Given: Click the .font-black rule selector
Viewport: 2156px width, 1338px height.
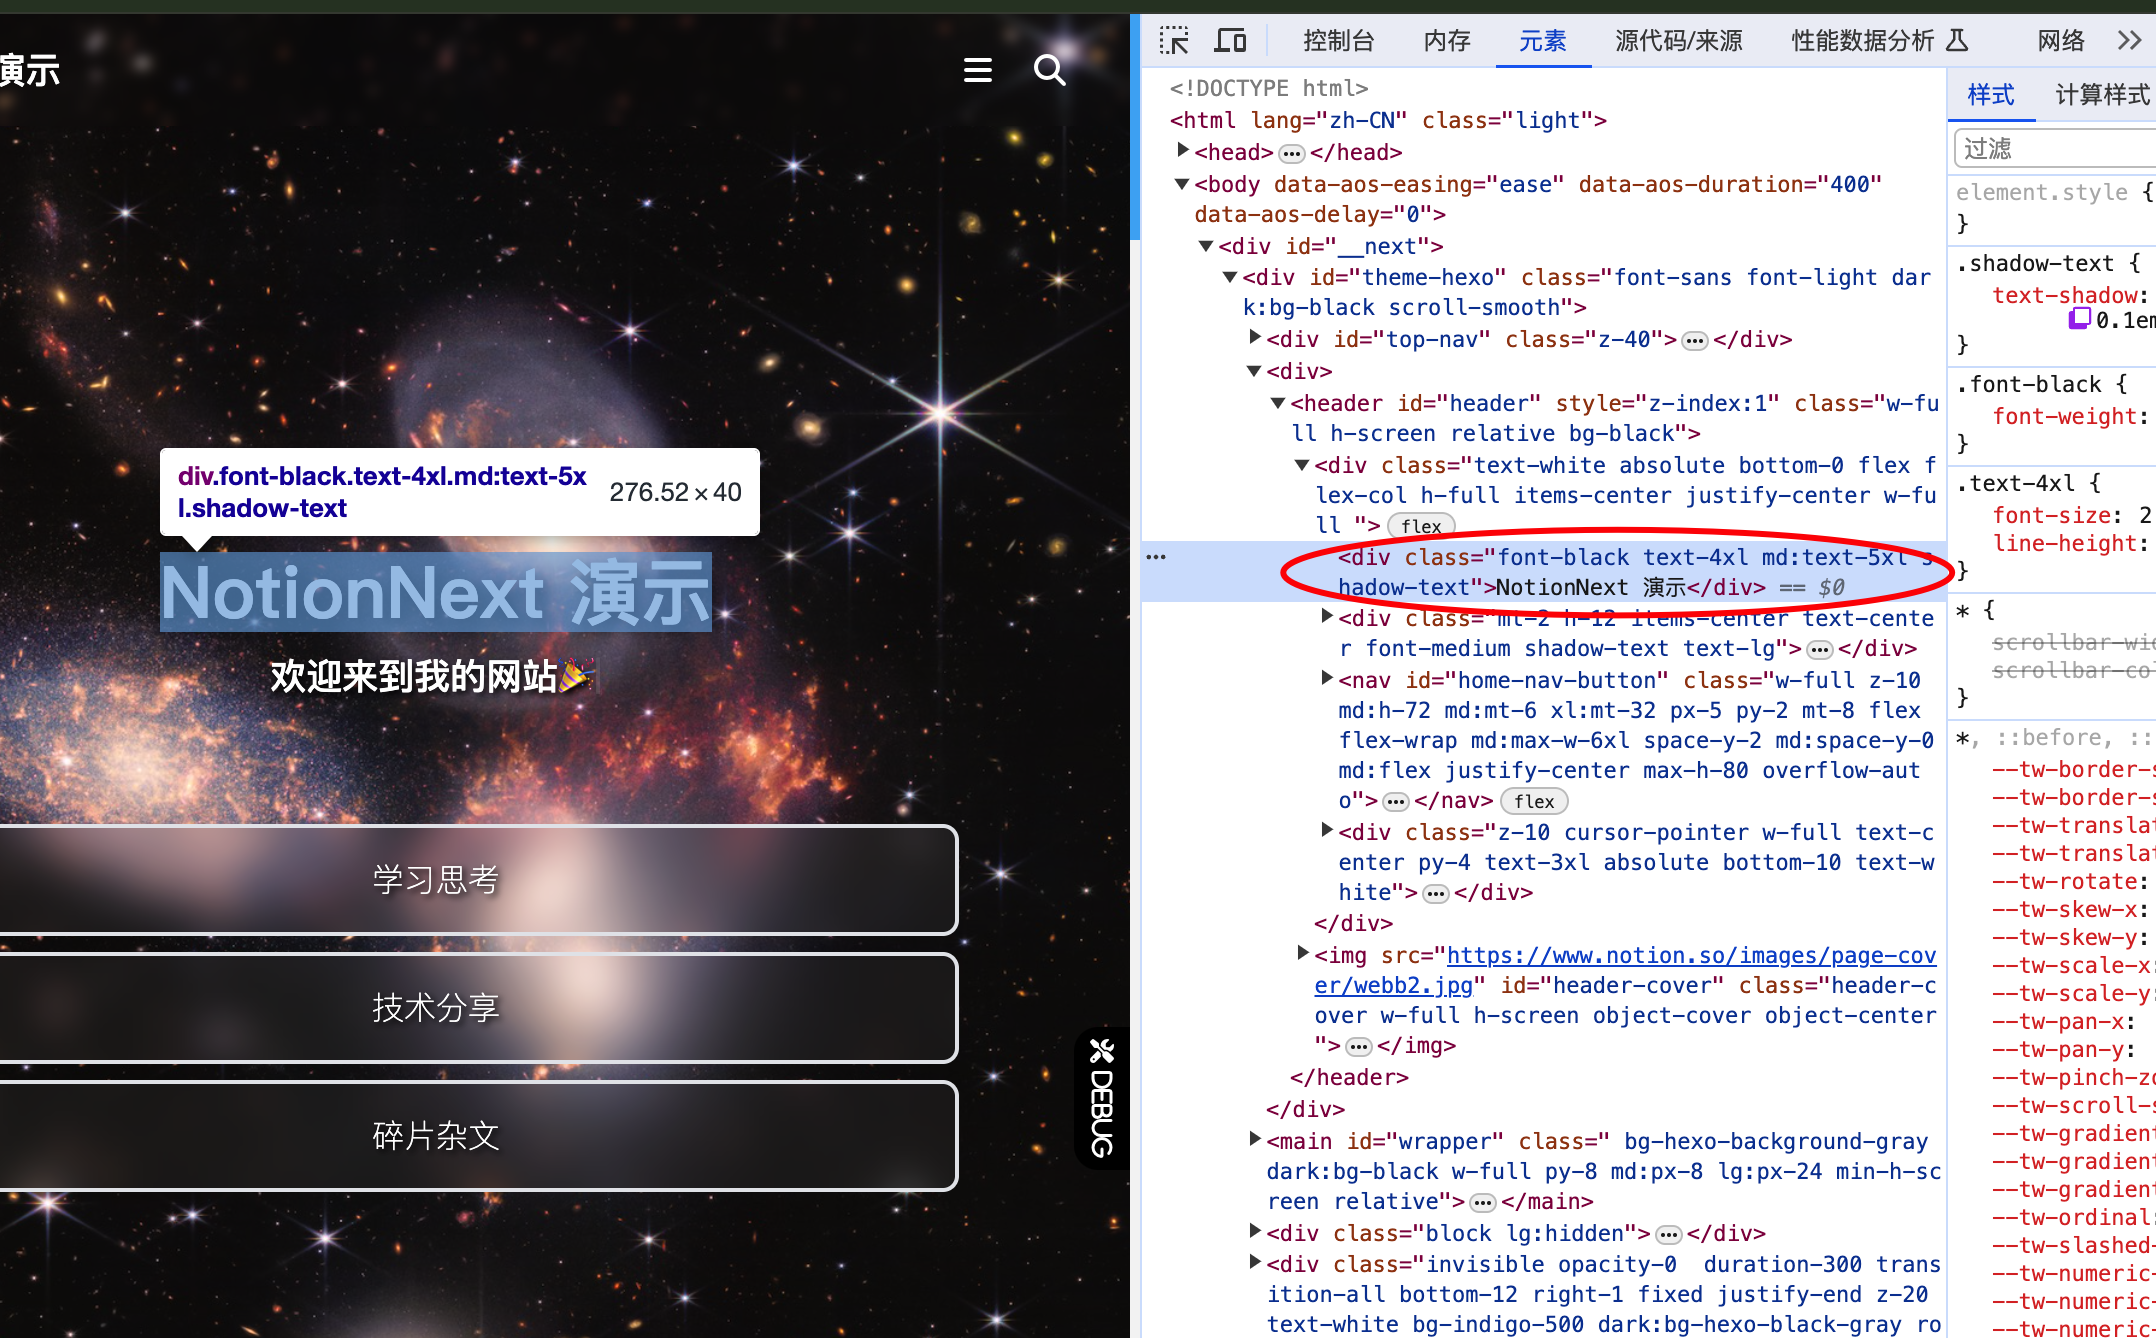Looking at the screenshot, I should pyautogui.click(x=2029, y=385).
